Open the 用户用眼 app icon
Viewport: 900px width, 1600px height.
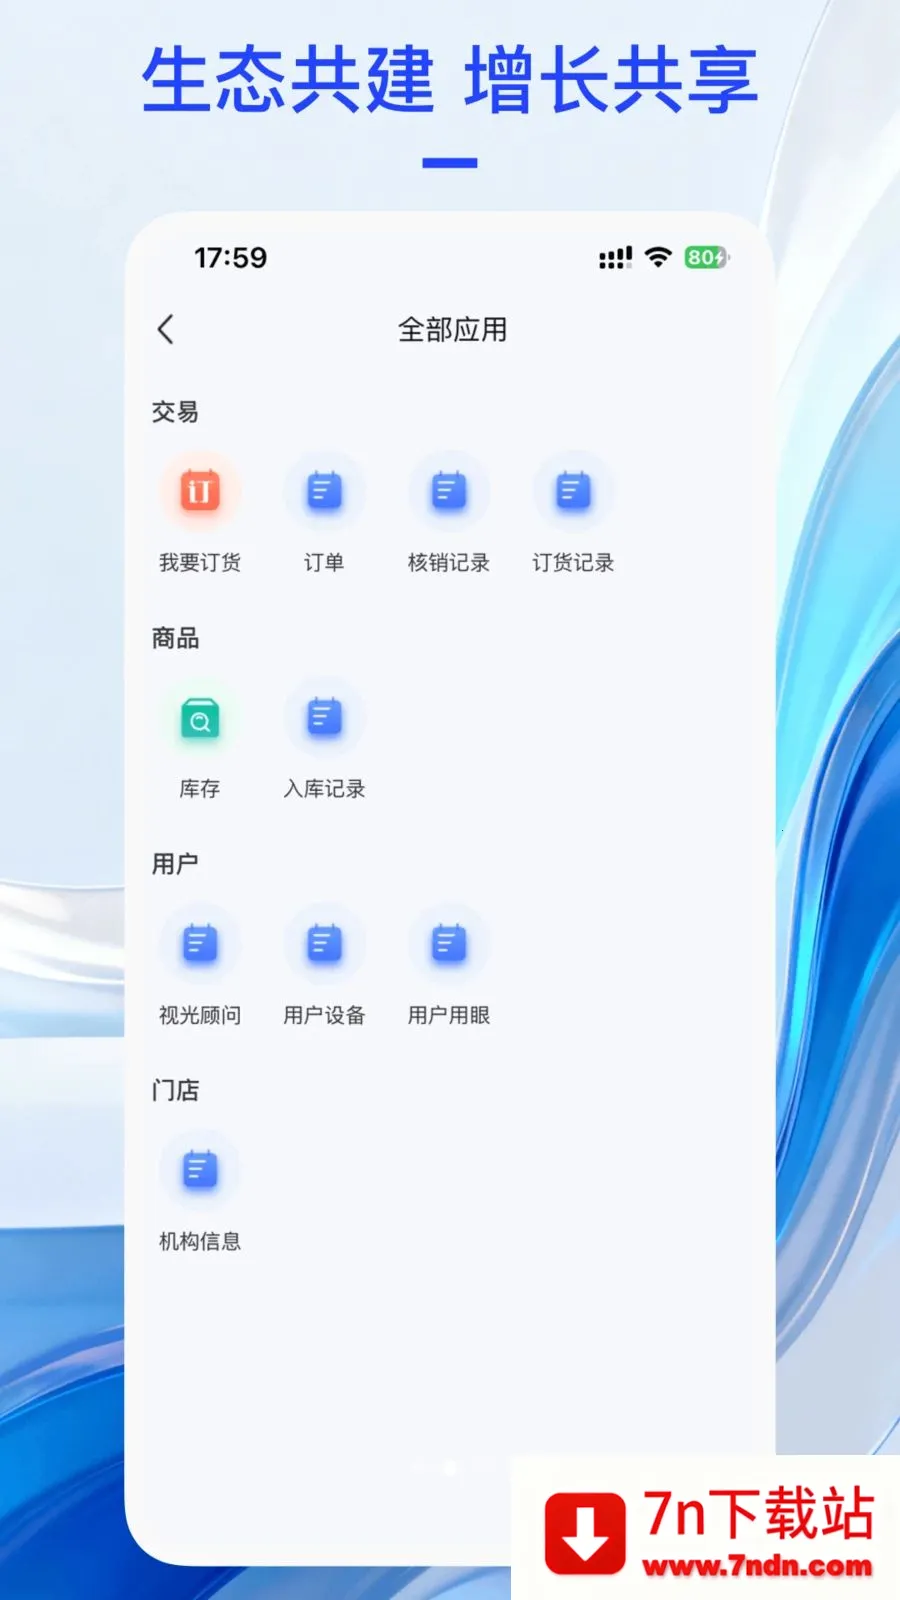[x=449, y=944]
